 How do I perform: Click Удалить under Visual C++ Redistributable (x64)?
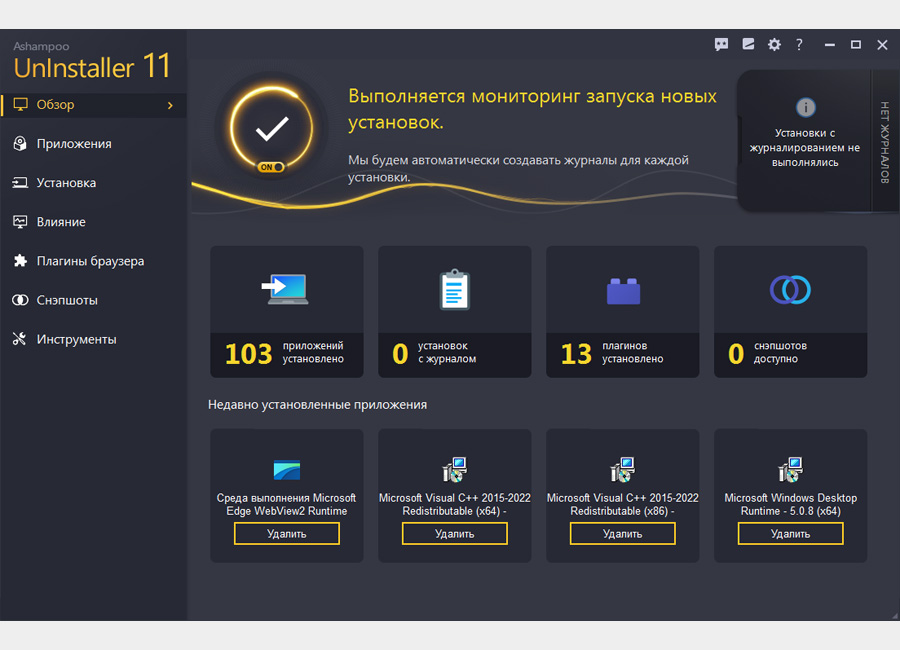point(455,533)
